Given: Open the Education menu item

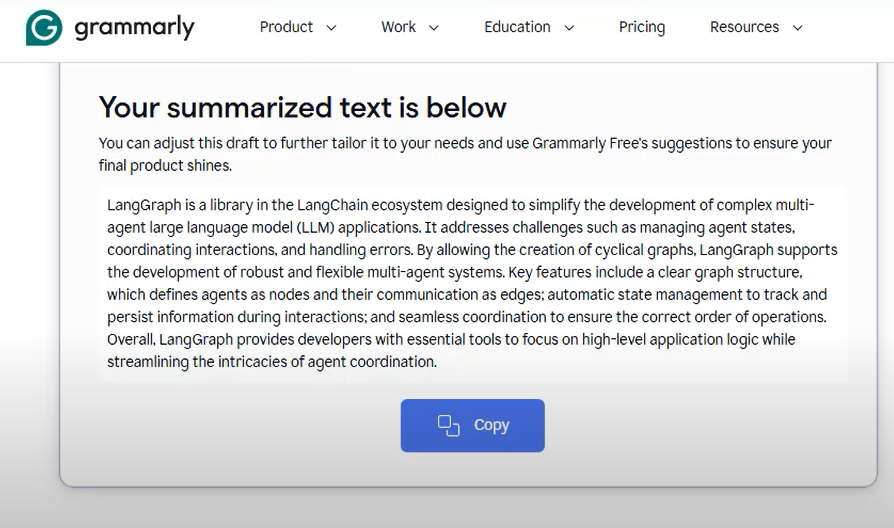Looking at the screenshot, I should (x=517, y=27).
